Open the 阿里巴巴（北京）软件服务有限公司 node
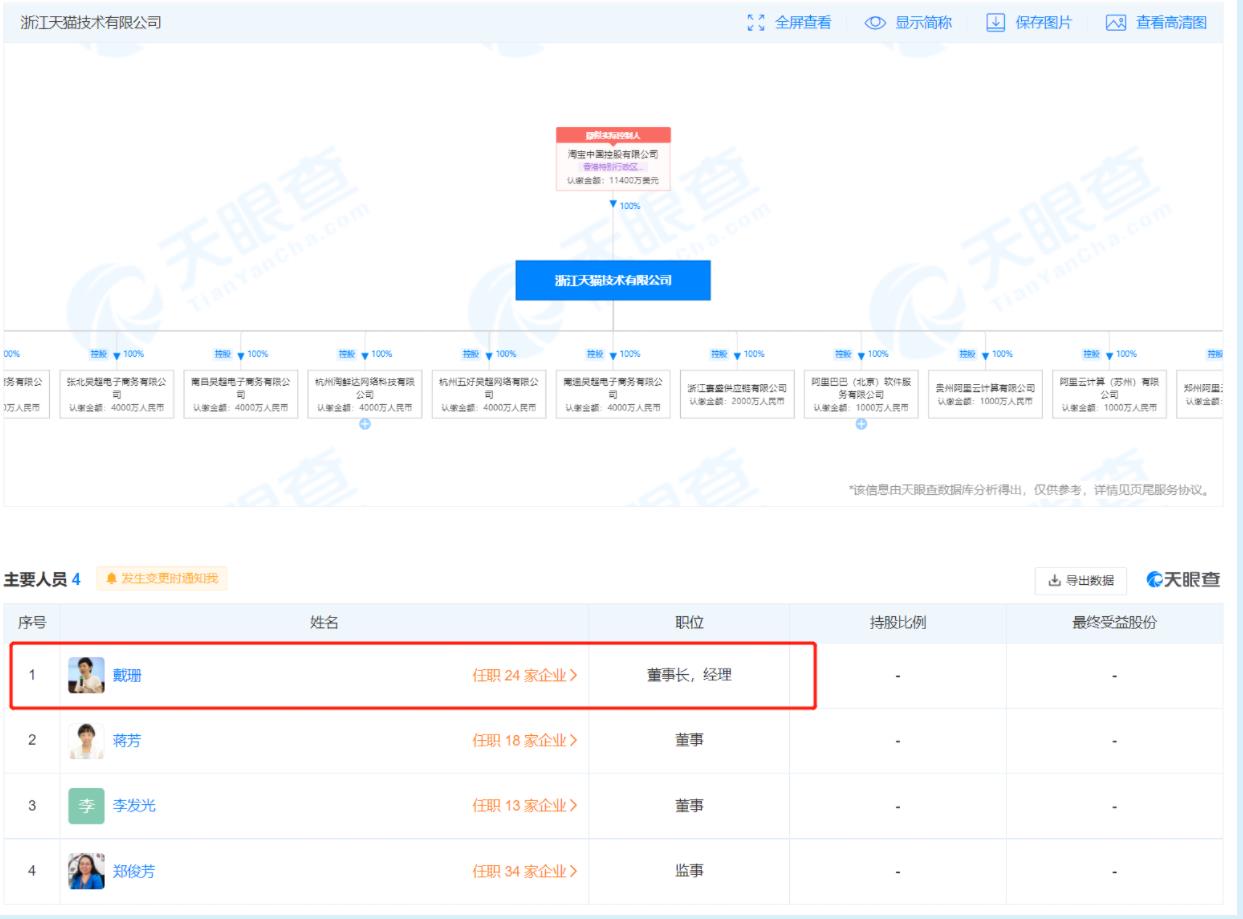The width and height of the screenshot is (1243, 919). pyautogui.click(x=861, y=392)
